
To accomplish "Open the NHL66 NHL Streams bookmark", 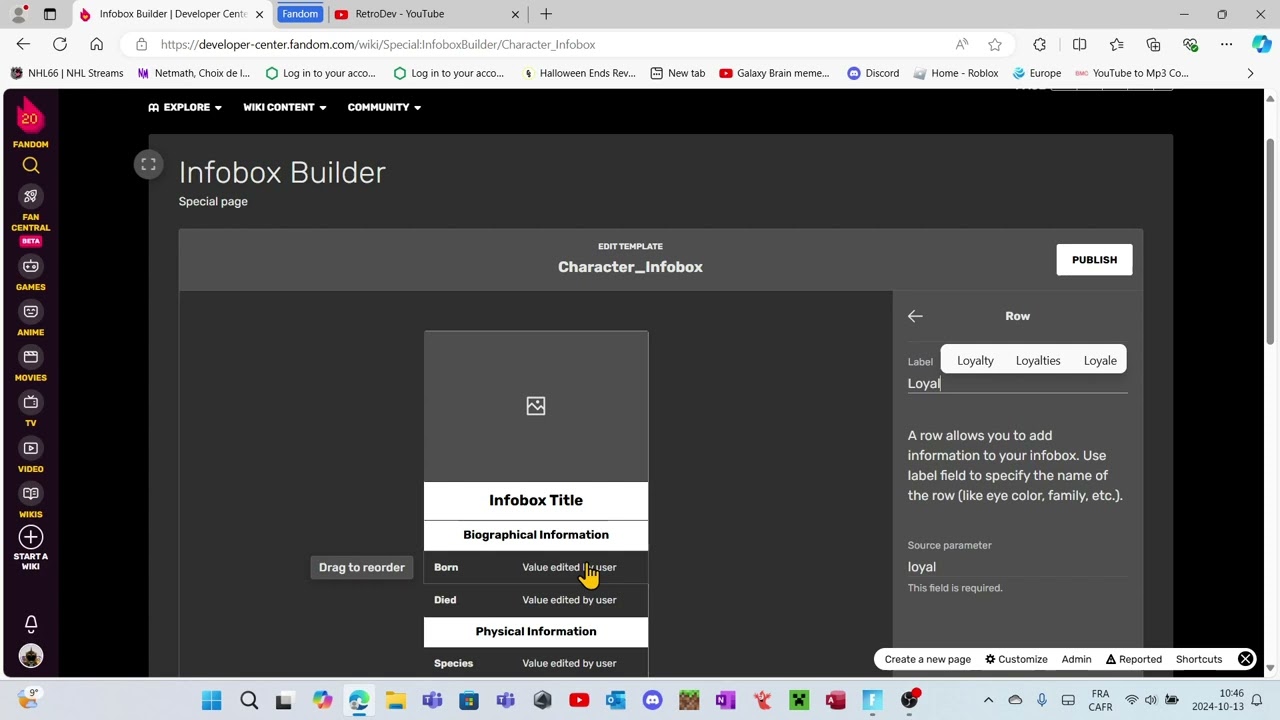I will 67,73.
